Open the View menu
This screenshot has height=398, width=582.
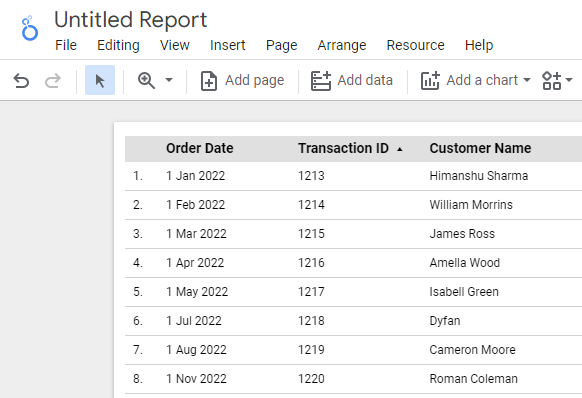pos(175,45)
